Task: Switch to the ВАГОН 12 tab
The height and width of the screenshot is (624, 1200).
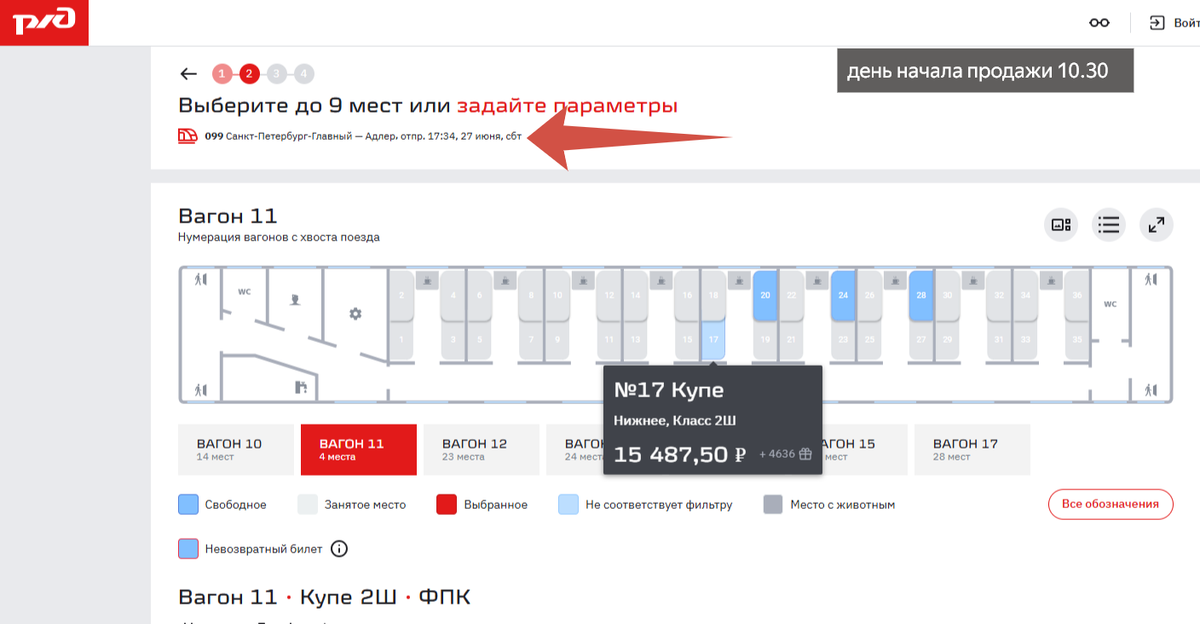Action: [481, 449]
